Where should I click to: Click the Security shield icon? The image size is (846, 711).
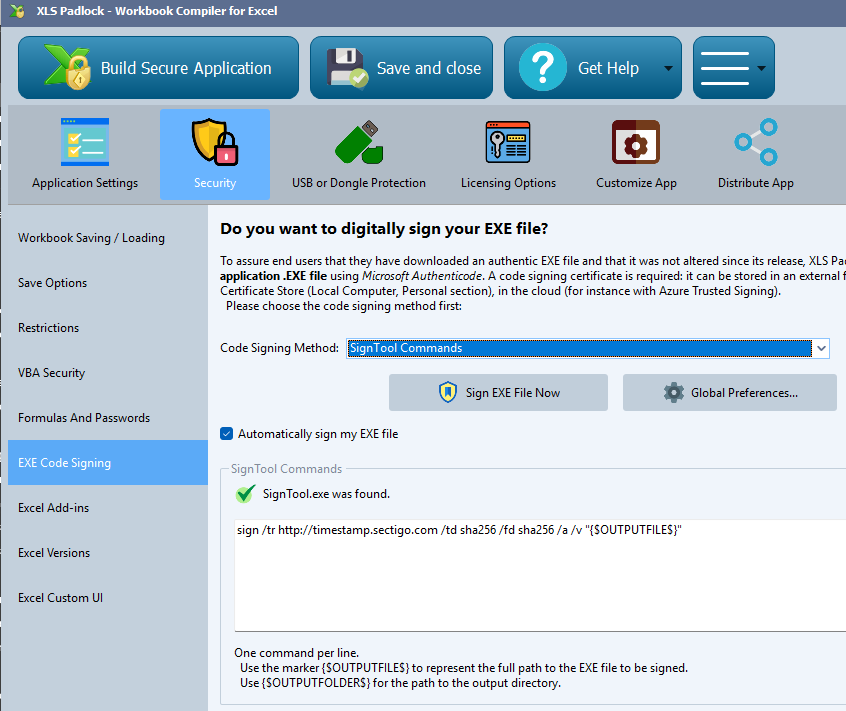pos(214,141)
